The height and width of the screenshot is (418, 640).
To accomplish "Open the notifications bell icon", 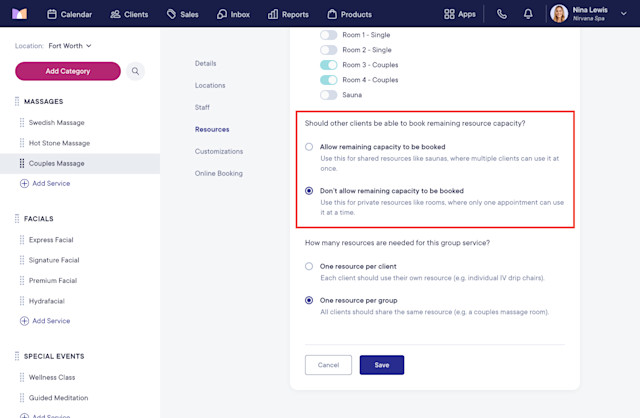I will [x=528, y=14].
